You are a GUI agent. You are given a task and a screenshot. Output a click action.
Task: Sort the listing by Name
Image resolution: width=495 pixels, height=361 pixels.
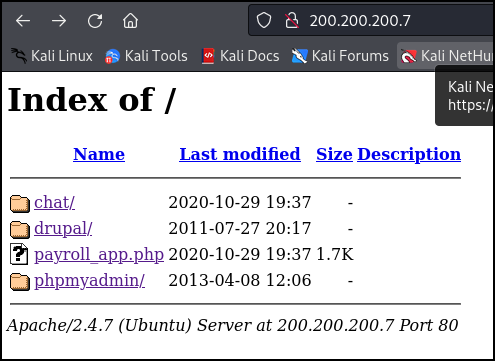point(99,154)
